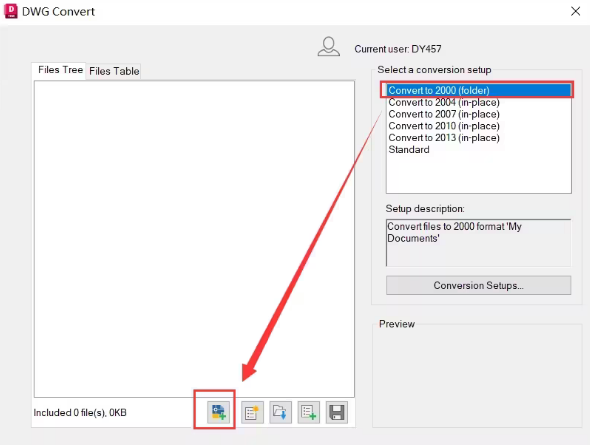Screen dimensions: 590x445
Task: Click the empty Files Tree list area
Action: click(194, 239)
